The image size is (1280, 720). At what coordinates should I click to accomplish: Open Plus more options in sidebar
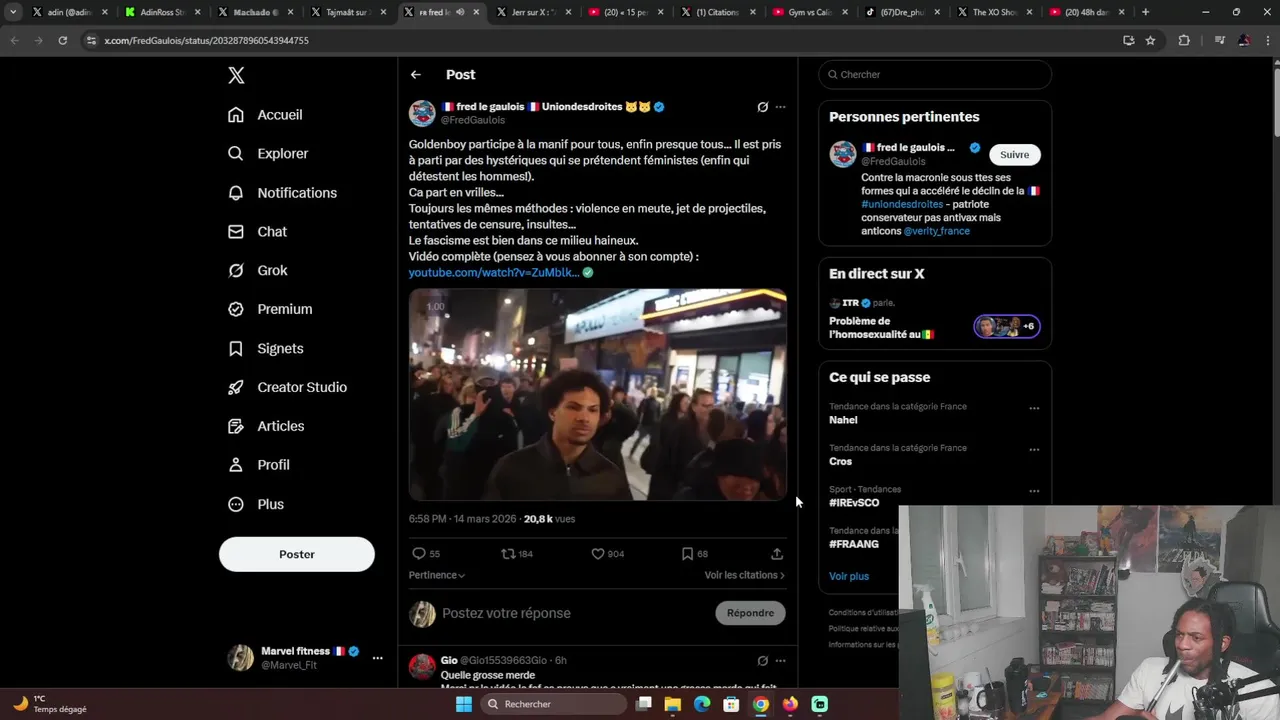(256, 505)
